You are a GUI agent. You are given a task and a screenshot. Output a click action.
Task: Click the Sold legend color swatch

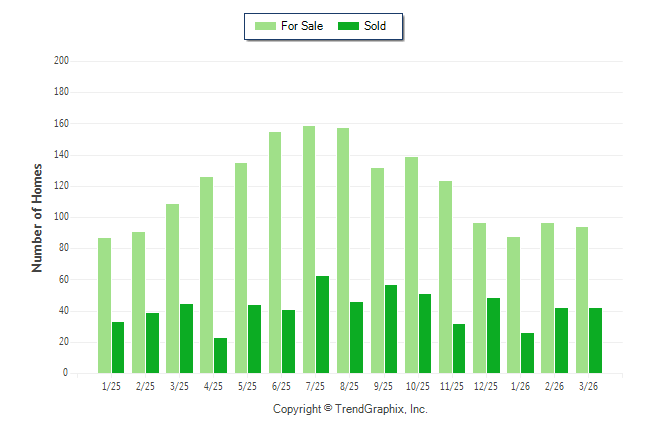pyautogui.click(x=349, y=26)
